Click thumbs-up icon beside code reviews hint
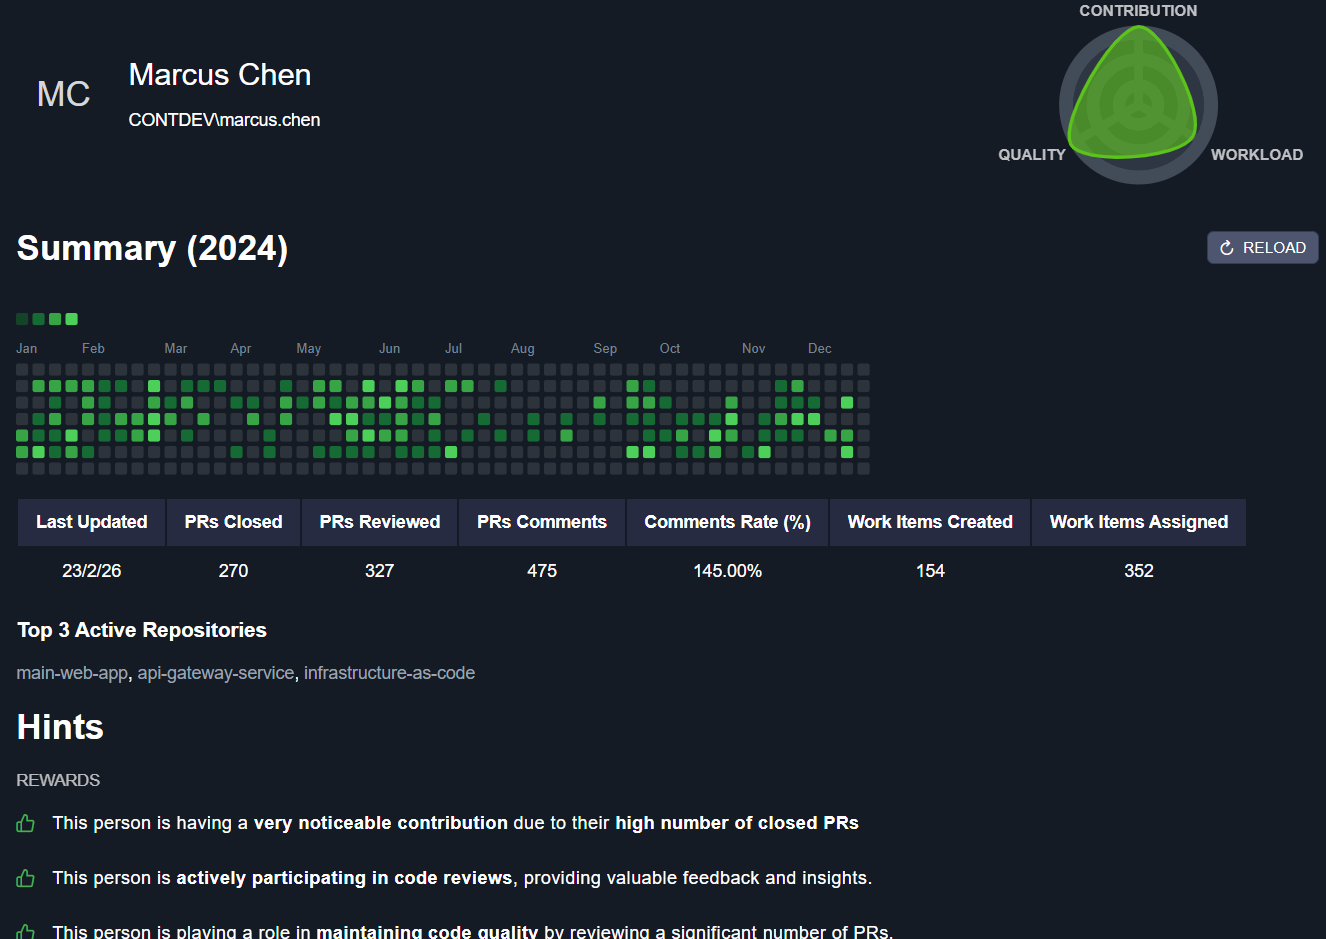The height and width of the screenshot is (939, 1326). (x=26, y=879)
